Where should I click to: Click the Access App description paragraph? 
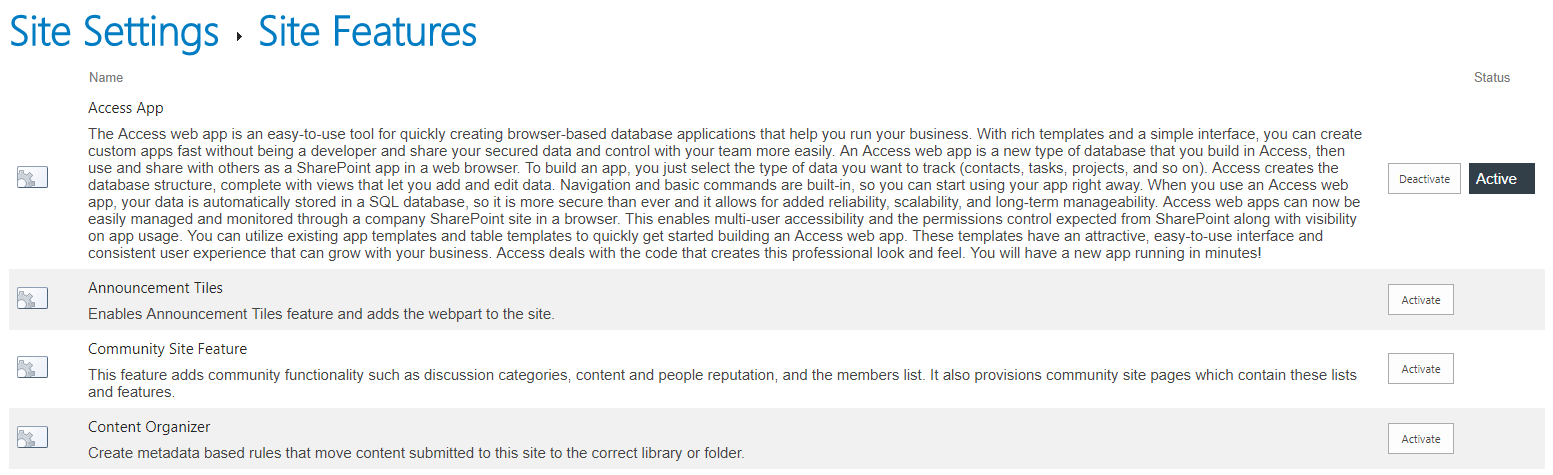727,194
